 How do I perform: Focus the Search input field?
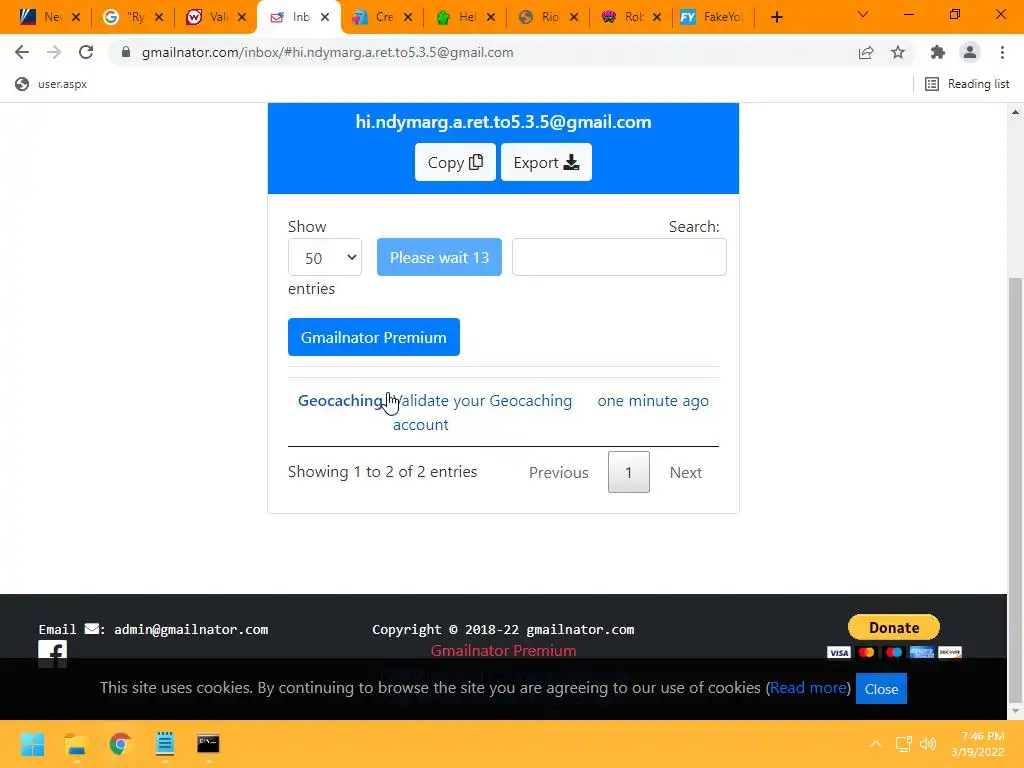tap(619, 257)
